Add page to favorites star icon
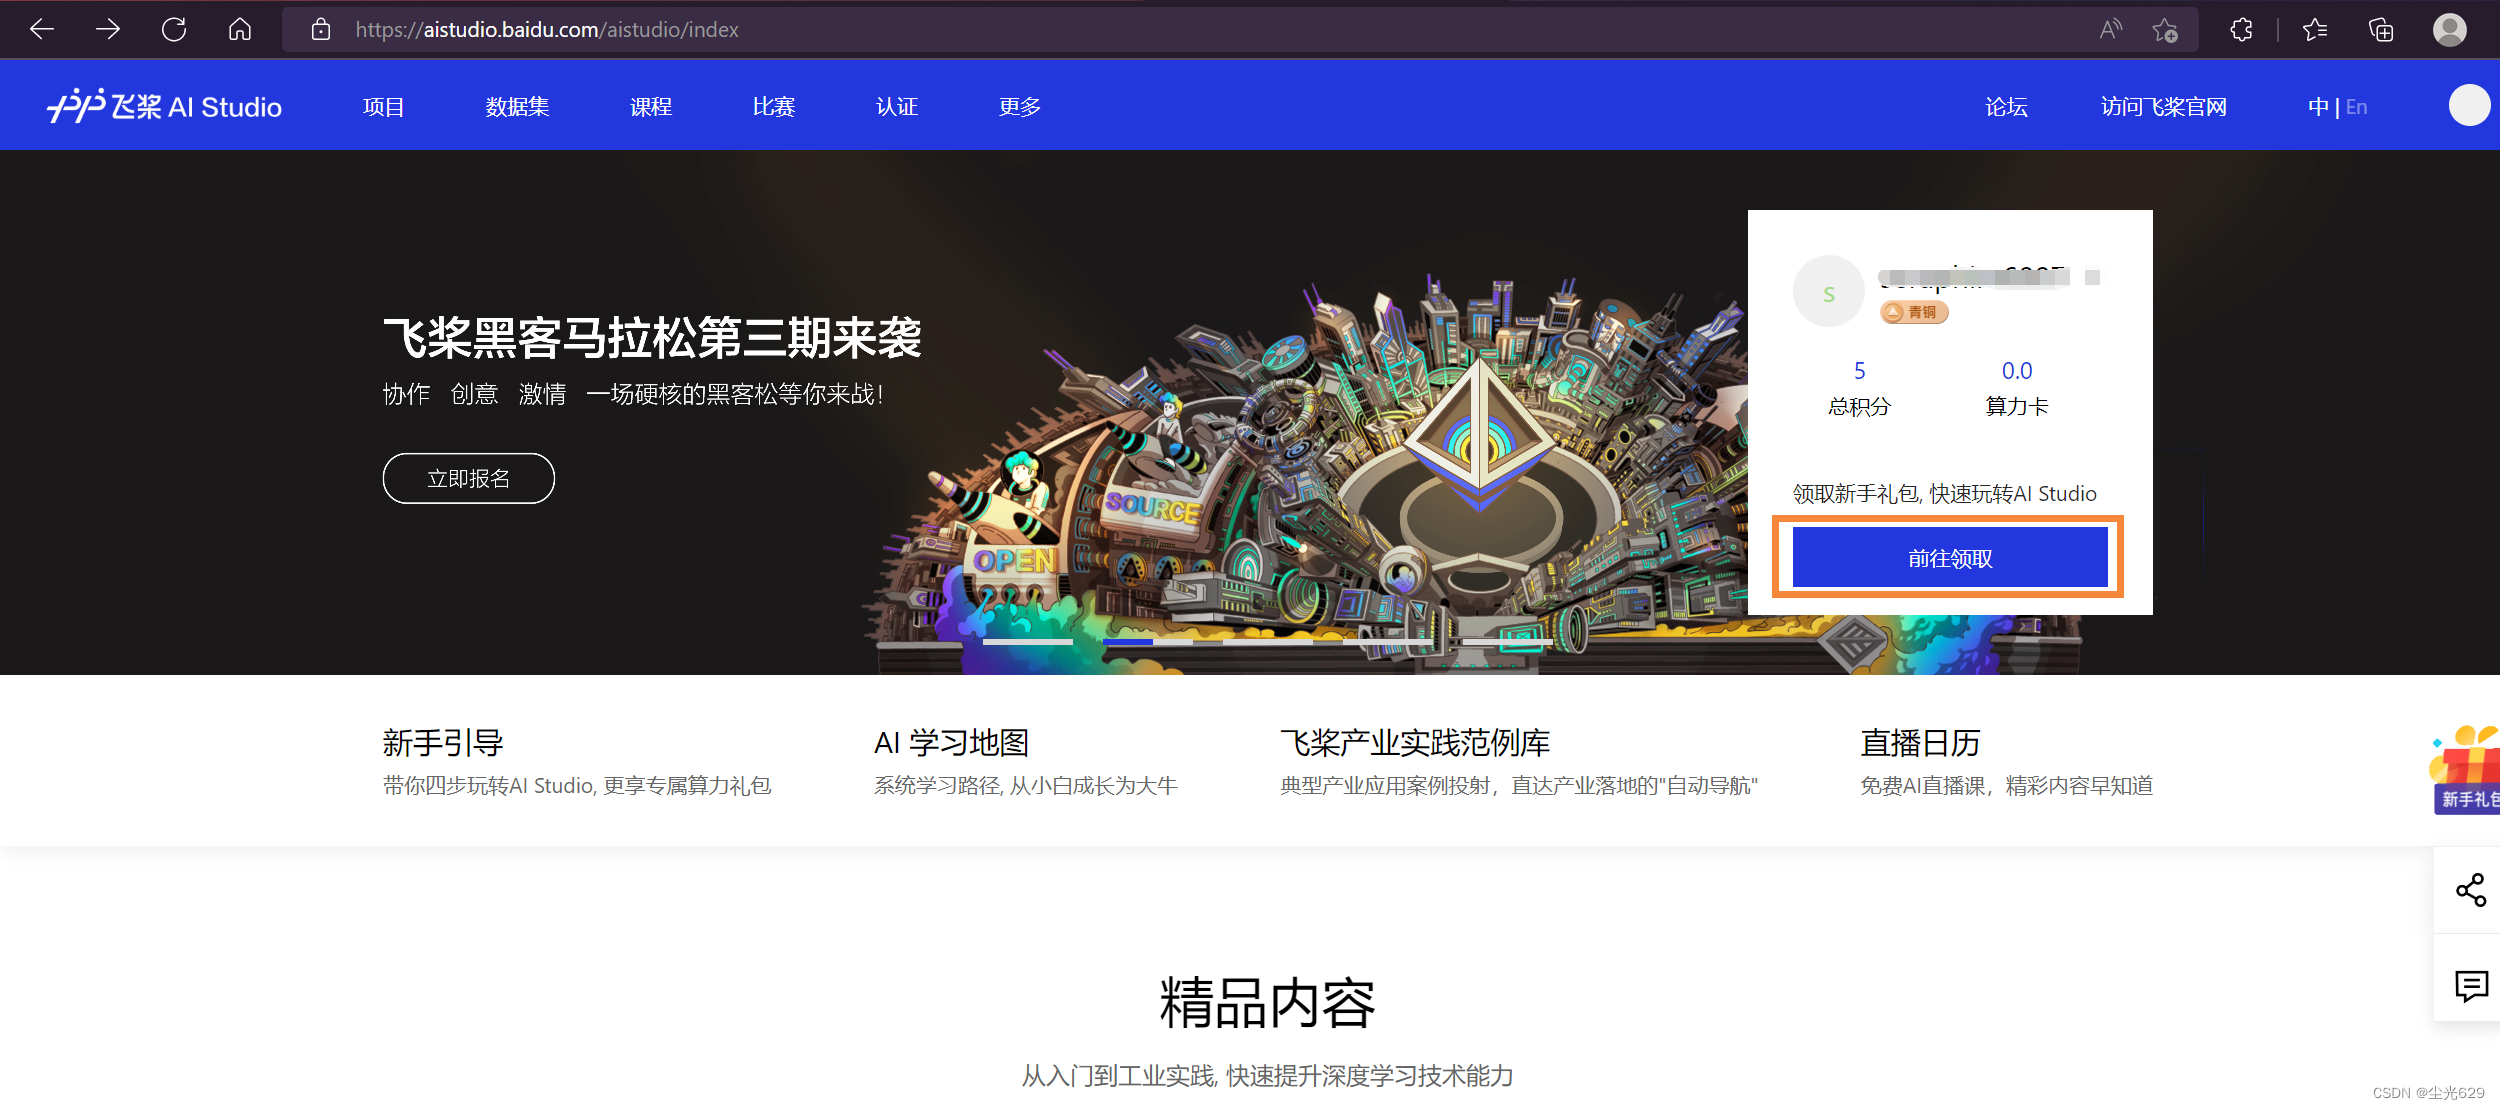Image resolution: width=2500 pixels, height=1109 pixels. click(x=2166, y=30)
